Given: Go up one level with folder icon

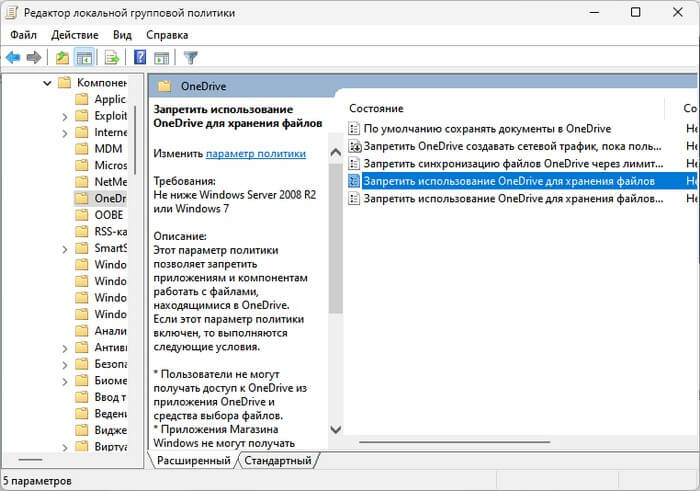Looking at the screenshot, I should pyautogui.click(x=62, y=58).
